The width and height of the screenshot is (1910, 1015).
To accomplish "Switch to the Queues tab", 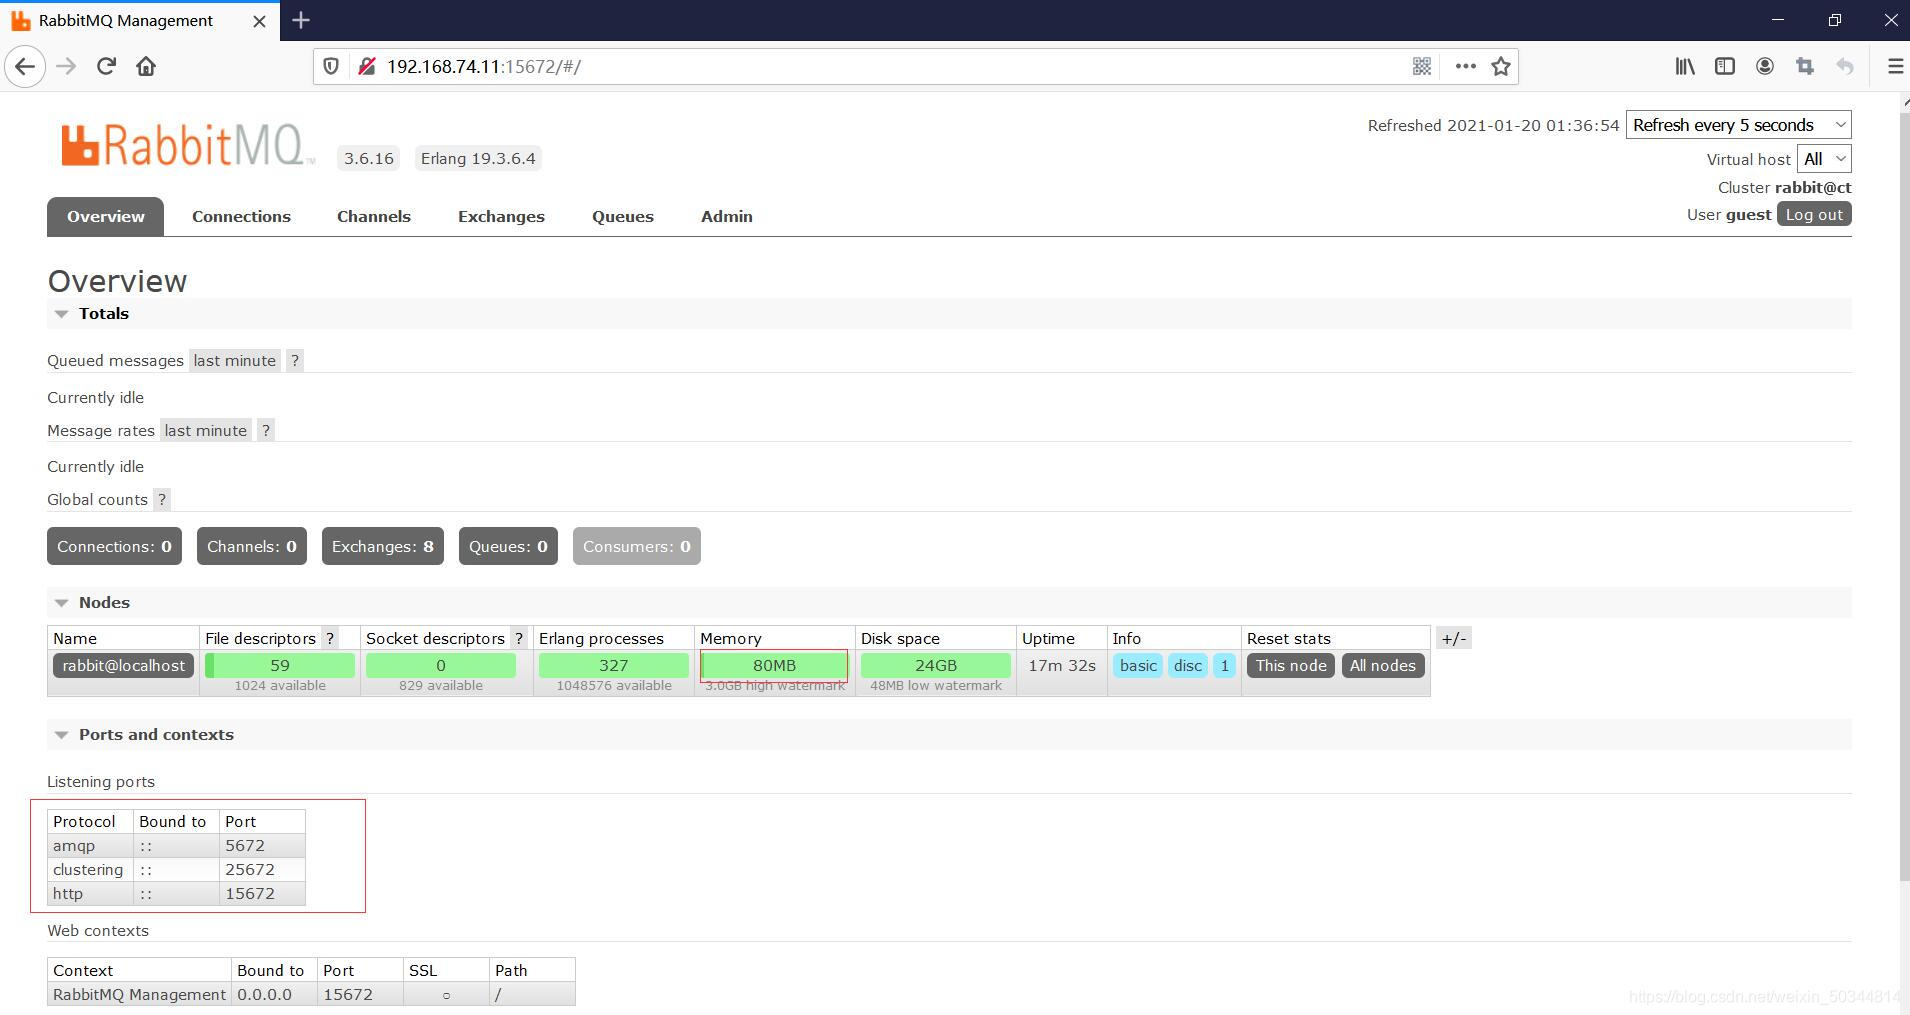I will coord(623,217).
